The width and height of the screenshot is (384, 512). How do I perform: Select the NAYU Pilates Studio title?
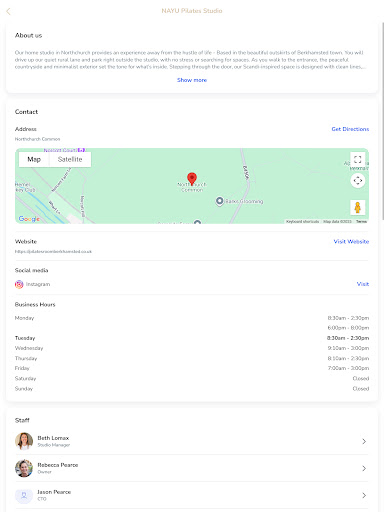[x=192, y=11]
